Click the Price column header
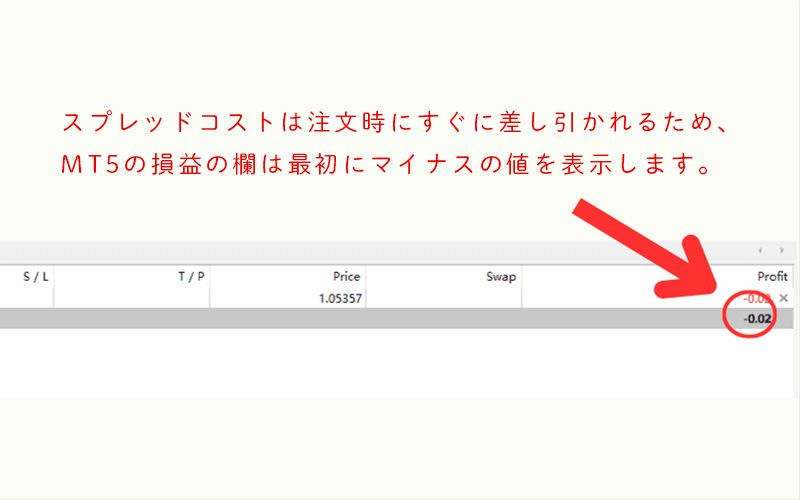The width and height of the screenshot is (800, 500). [x=346, y=276]
